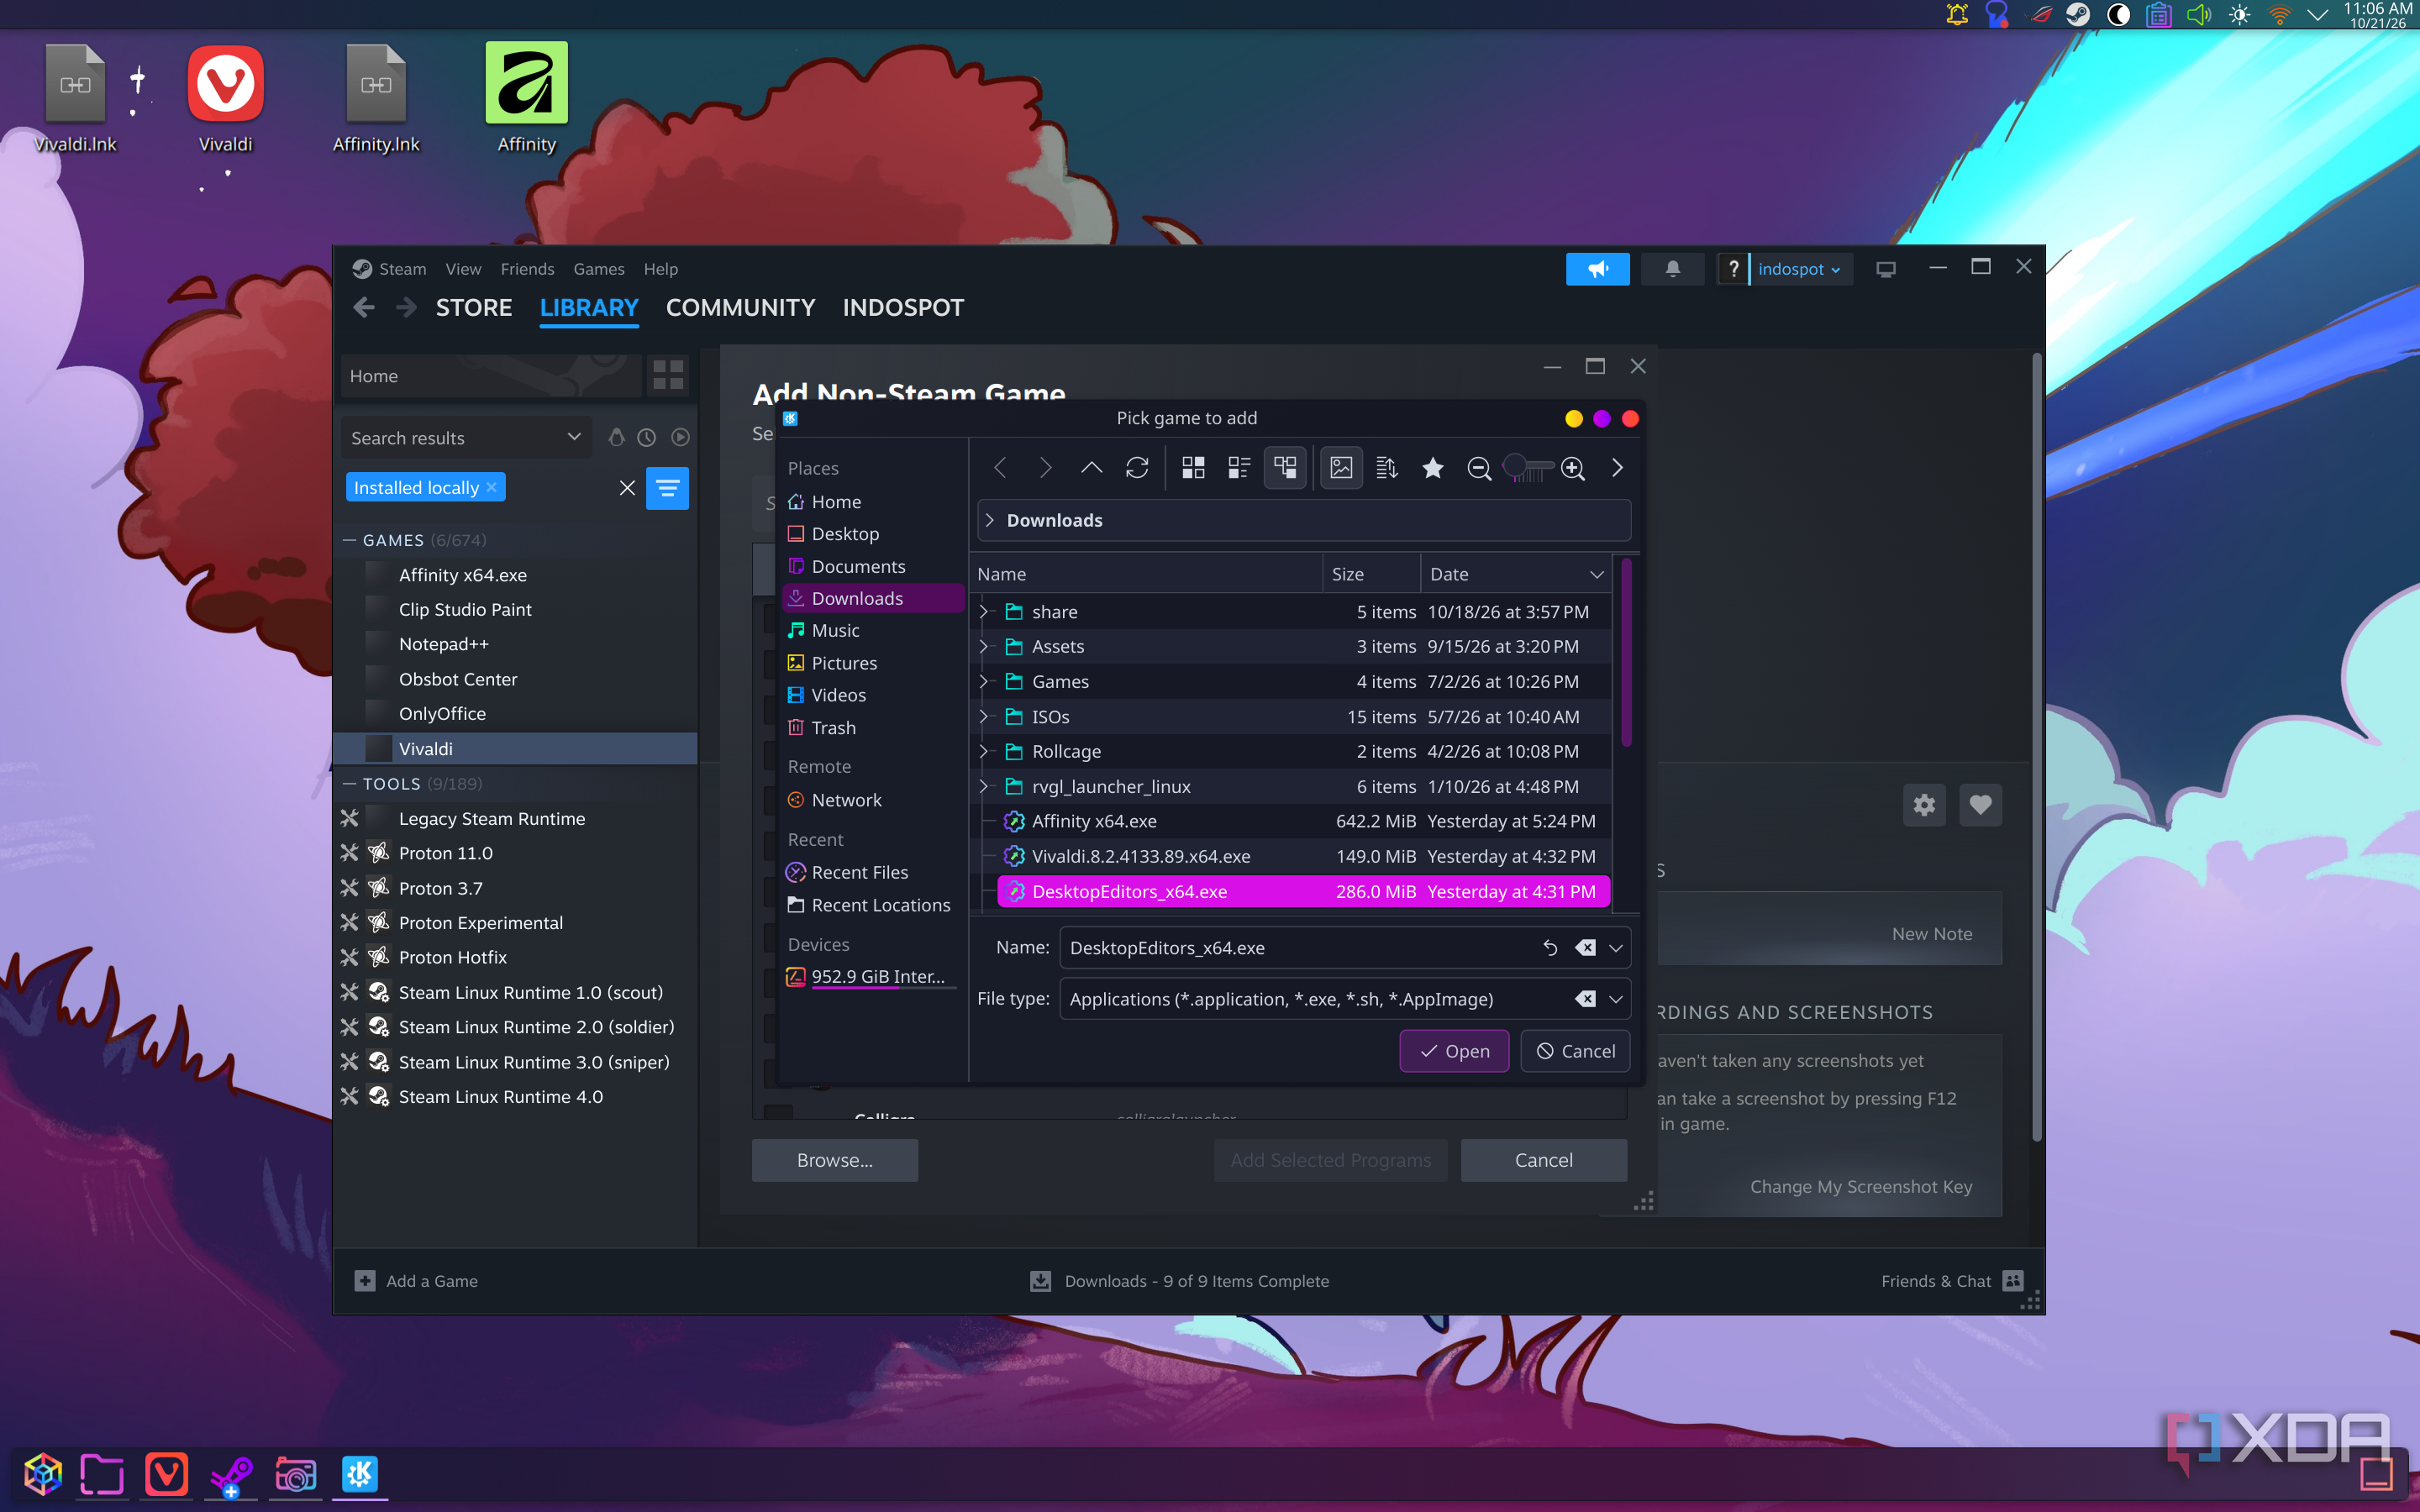Toggle Steam library grid view icon
The height and width of the screenshot is (1512, 2420).
pyautogui.click(x=667, y=375)
